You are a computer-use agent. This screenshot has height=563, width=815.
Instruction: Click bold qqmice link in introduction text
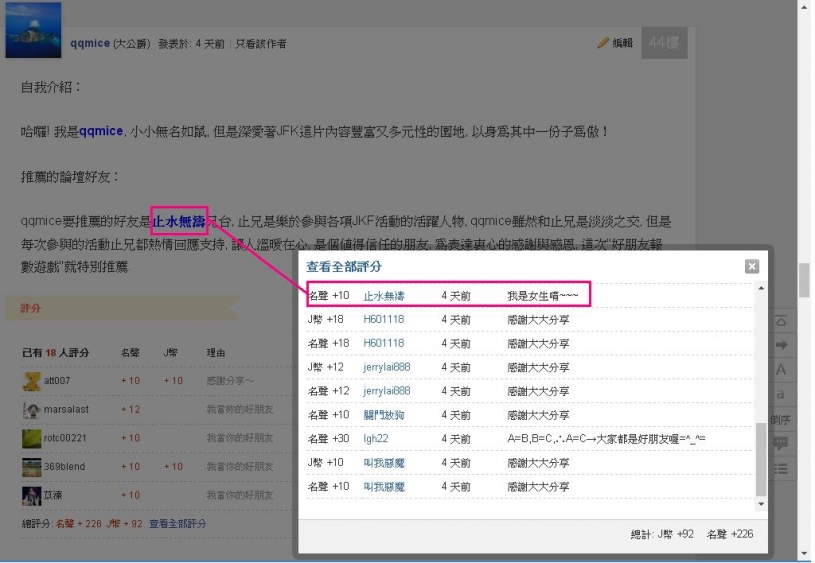(x=101, y=132)
